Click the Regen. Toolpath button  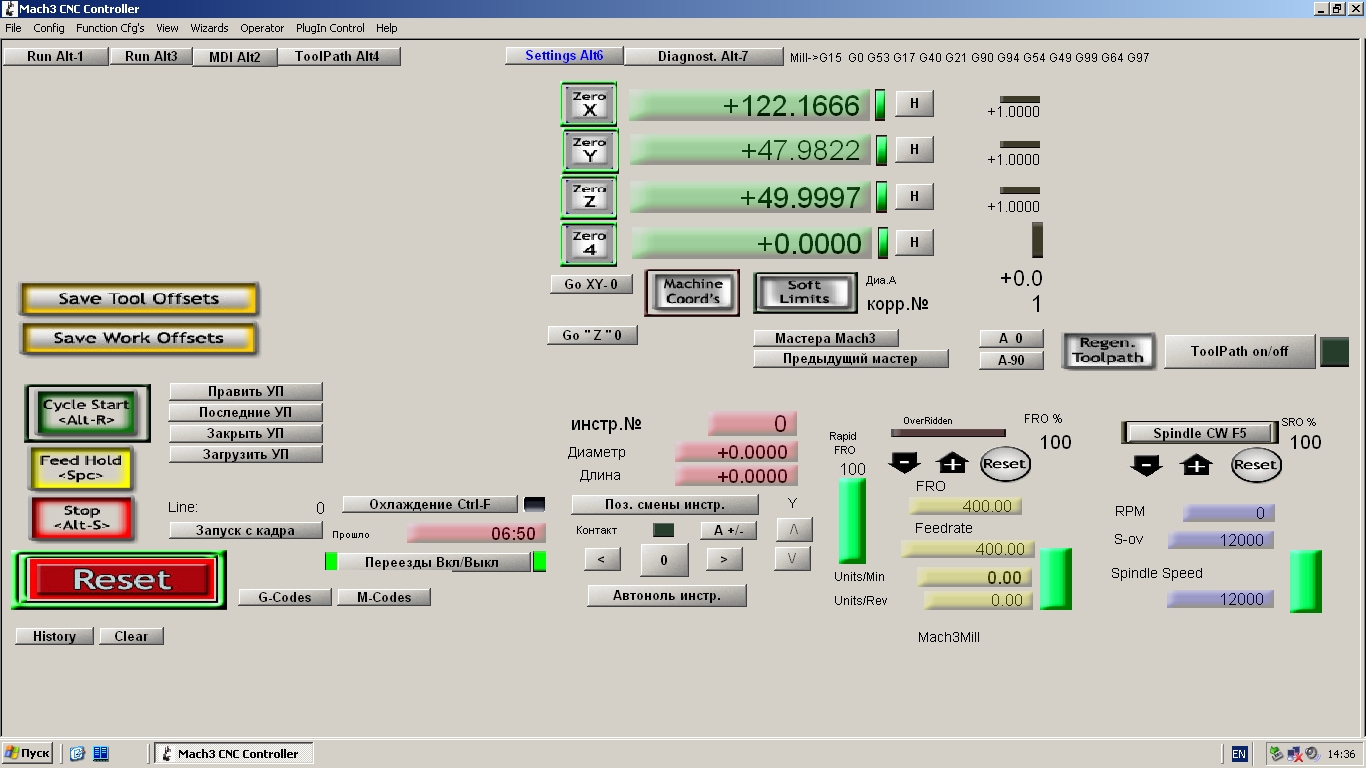point(1108,350)
